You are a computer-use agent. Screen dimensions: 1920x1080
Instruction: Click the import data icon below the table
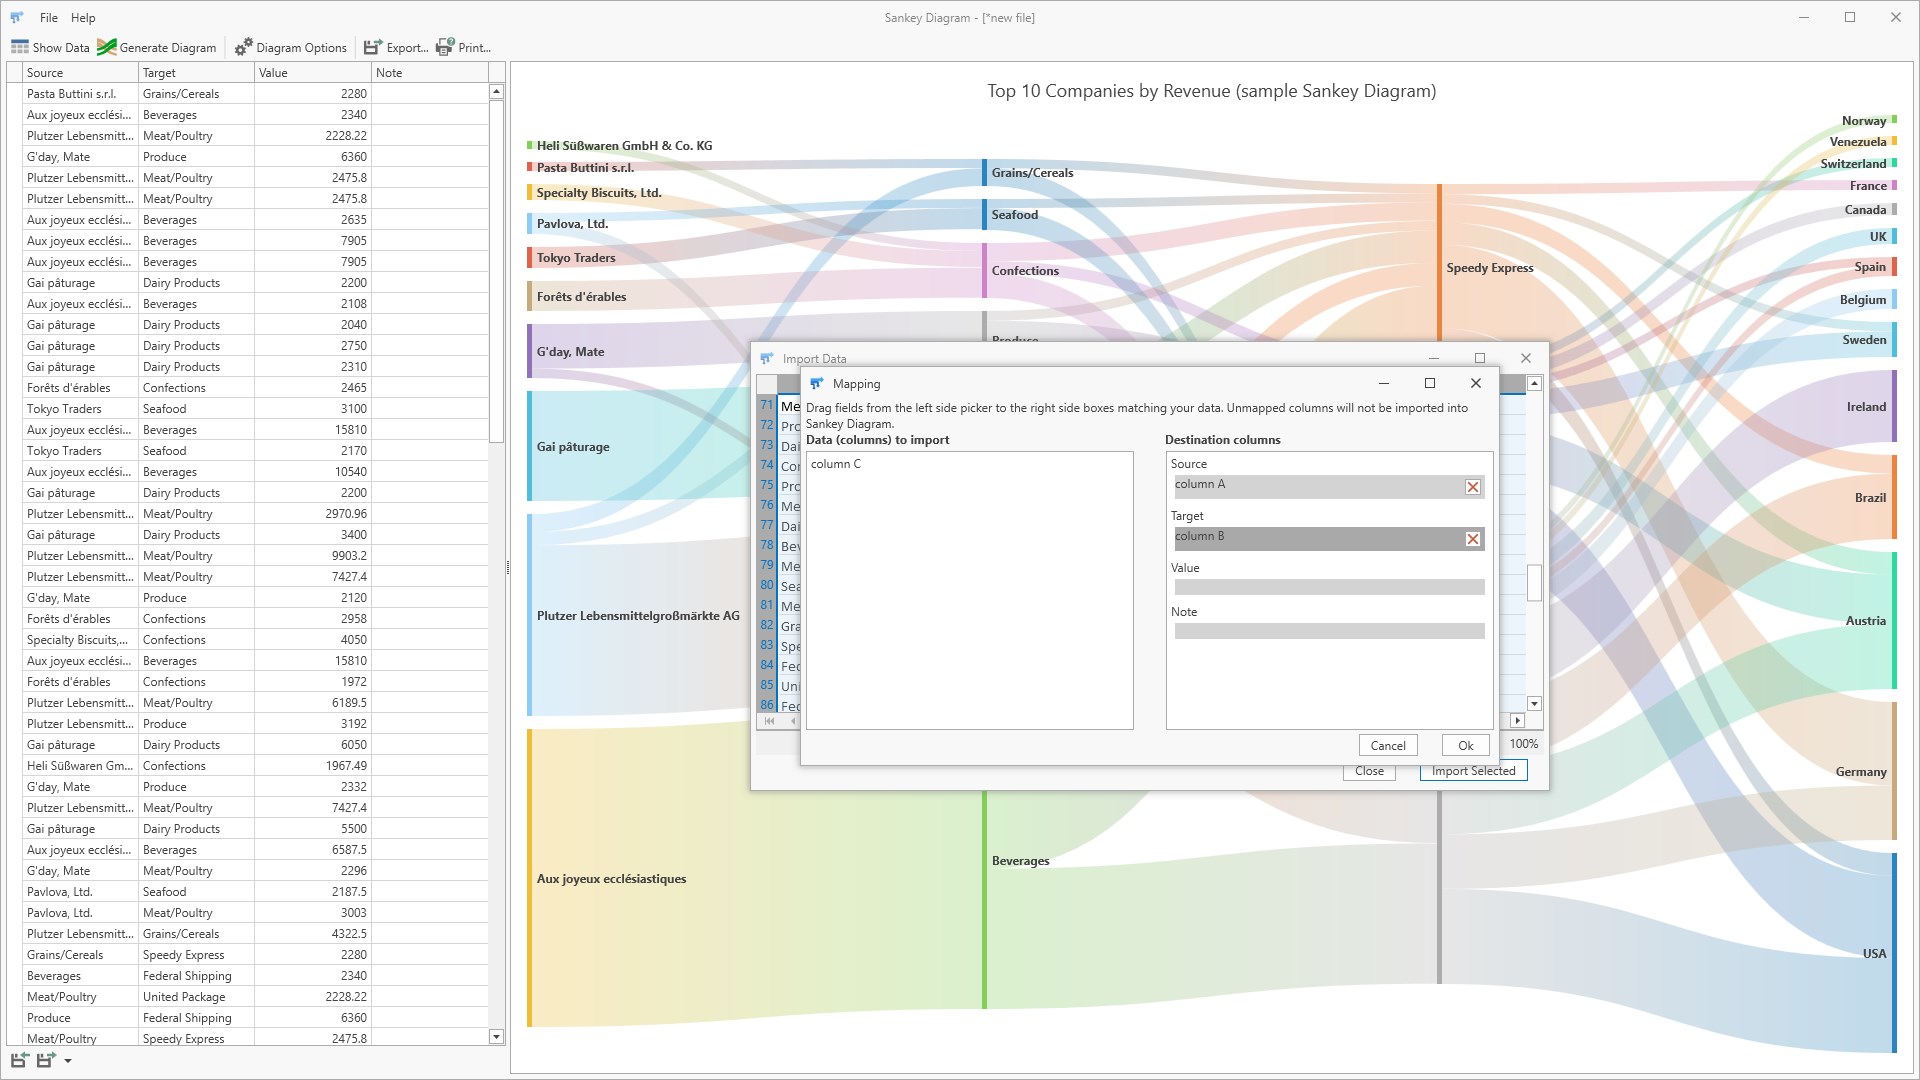[19, 1060]
